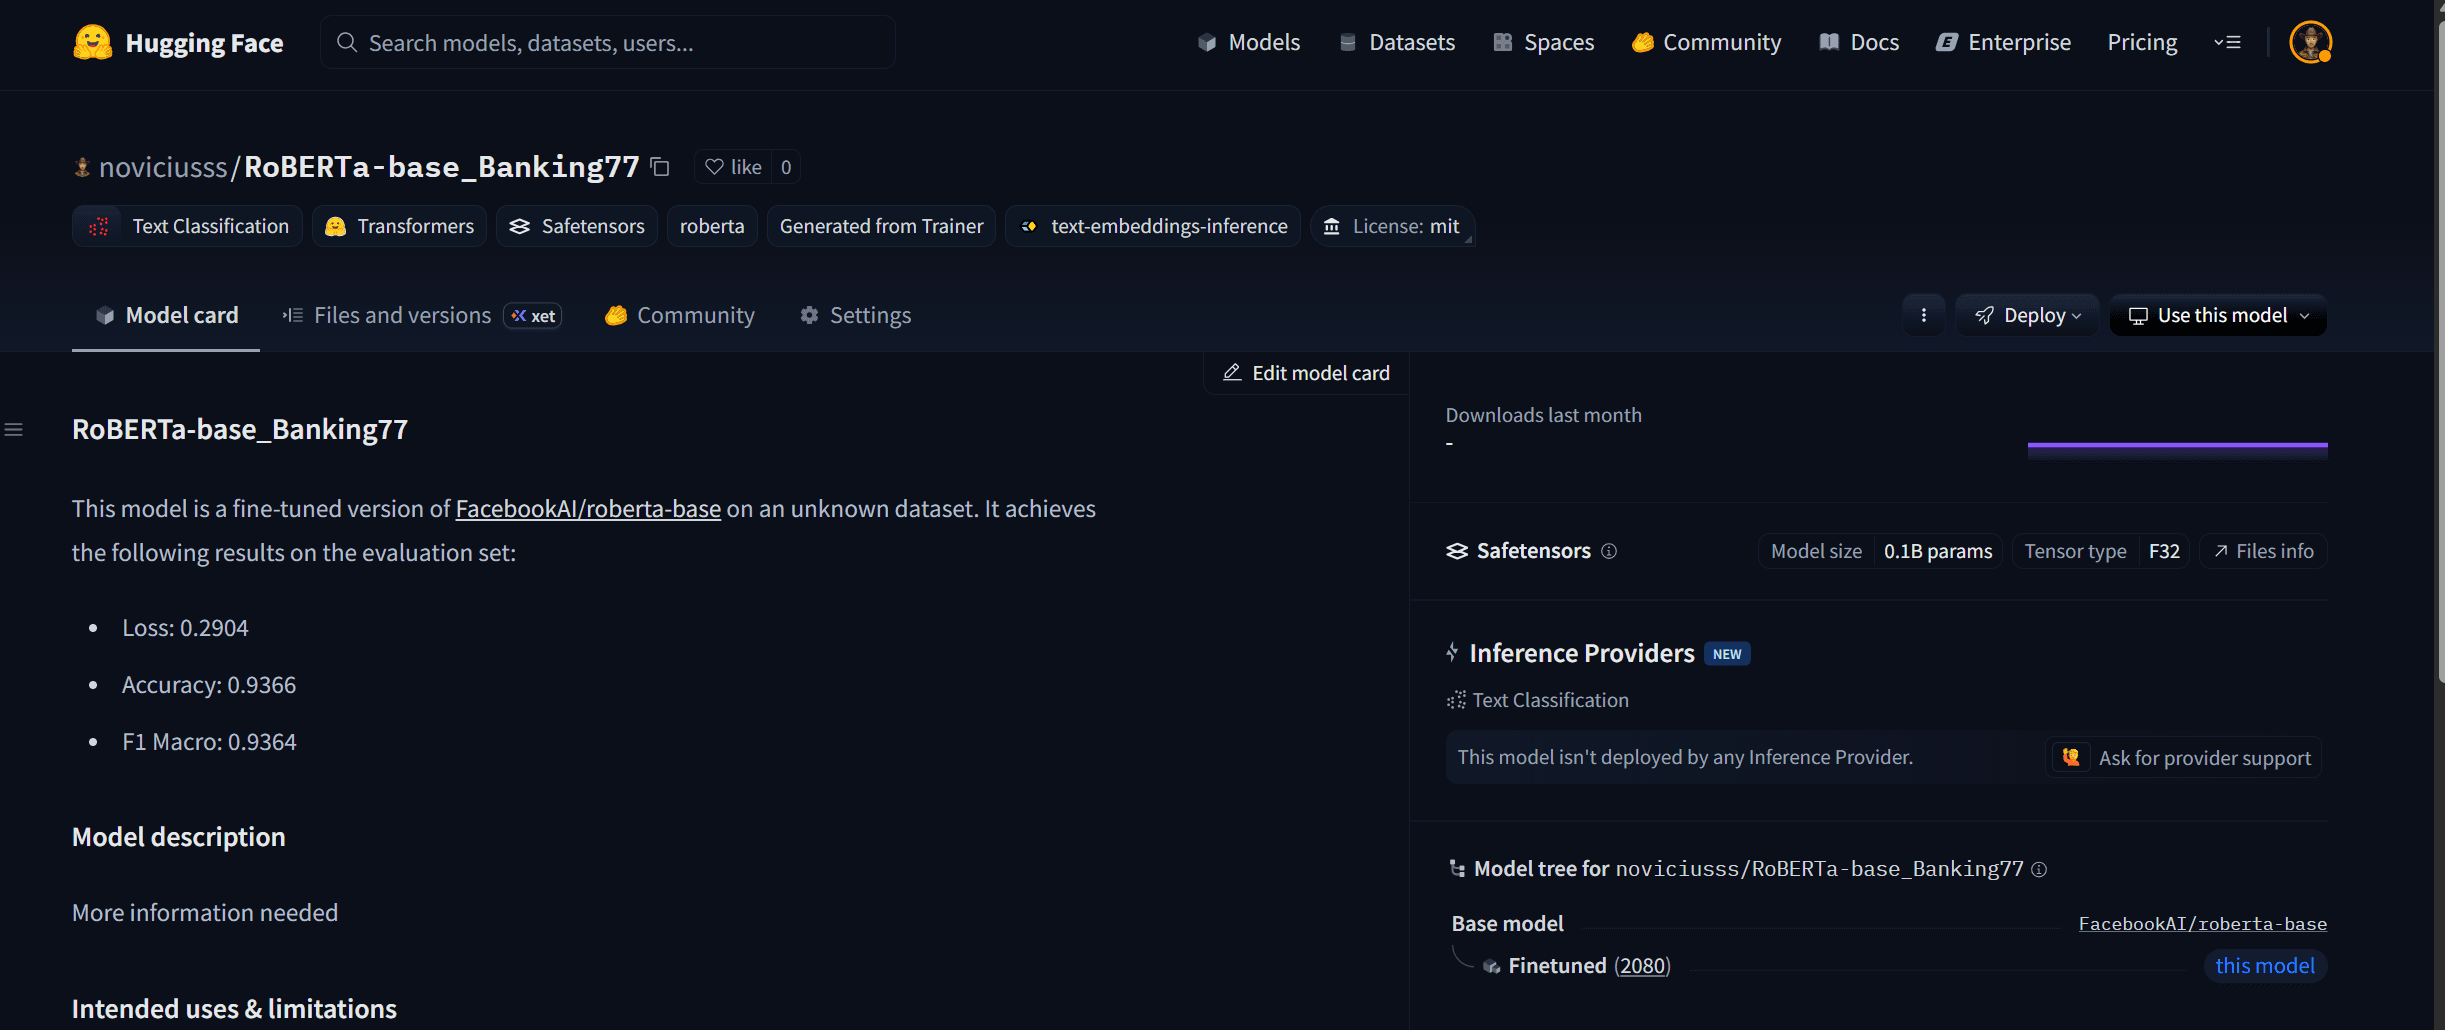Switch to the Files and versions tab

click(401, 316)
